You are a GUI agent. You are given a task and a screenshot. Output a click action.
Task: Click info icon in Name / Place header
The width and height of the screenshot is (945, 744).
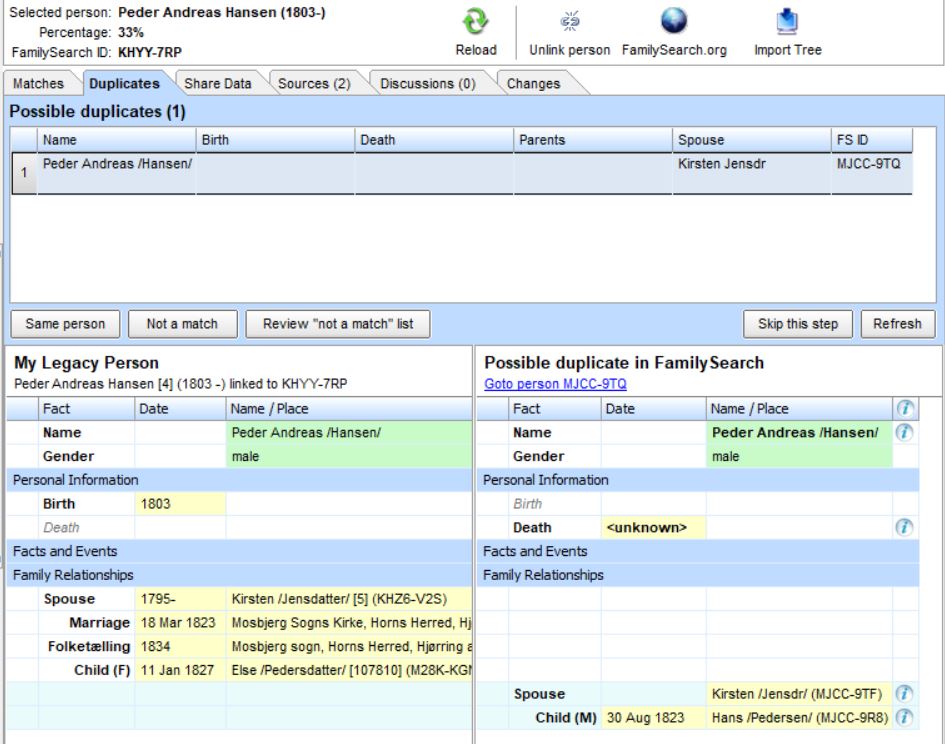[x=905, y=408]
